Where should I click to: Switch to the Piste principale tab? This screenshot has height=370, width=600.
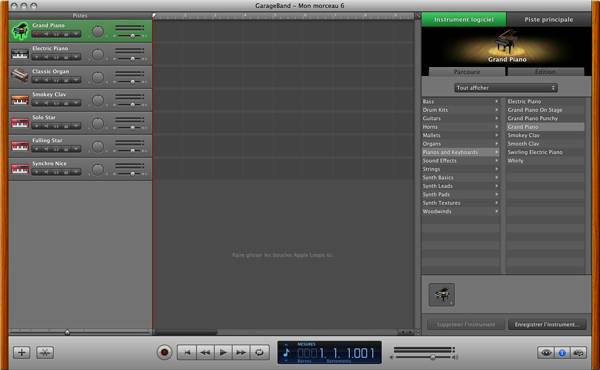pyautogui.click(x=548, y=20)
